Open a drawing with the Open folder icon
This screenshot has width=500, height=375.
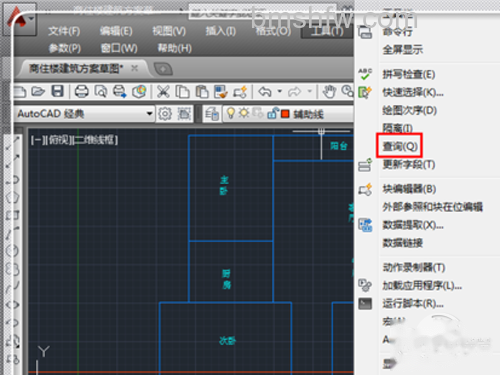click(38, 91)
